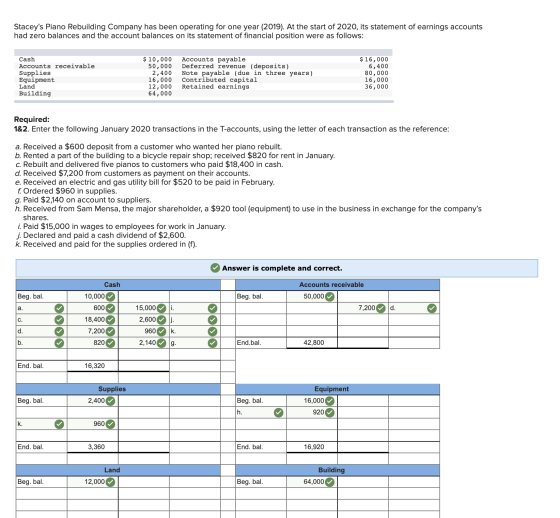This screenshot has width=560, height=518.
Task: Click the Cash End. bal 16,320 cell
Action: coord(93,366)
